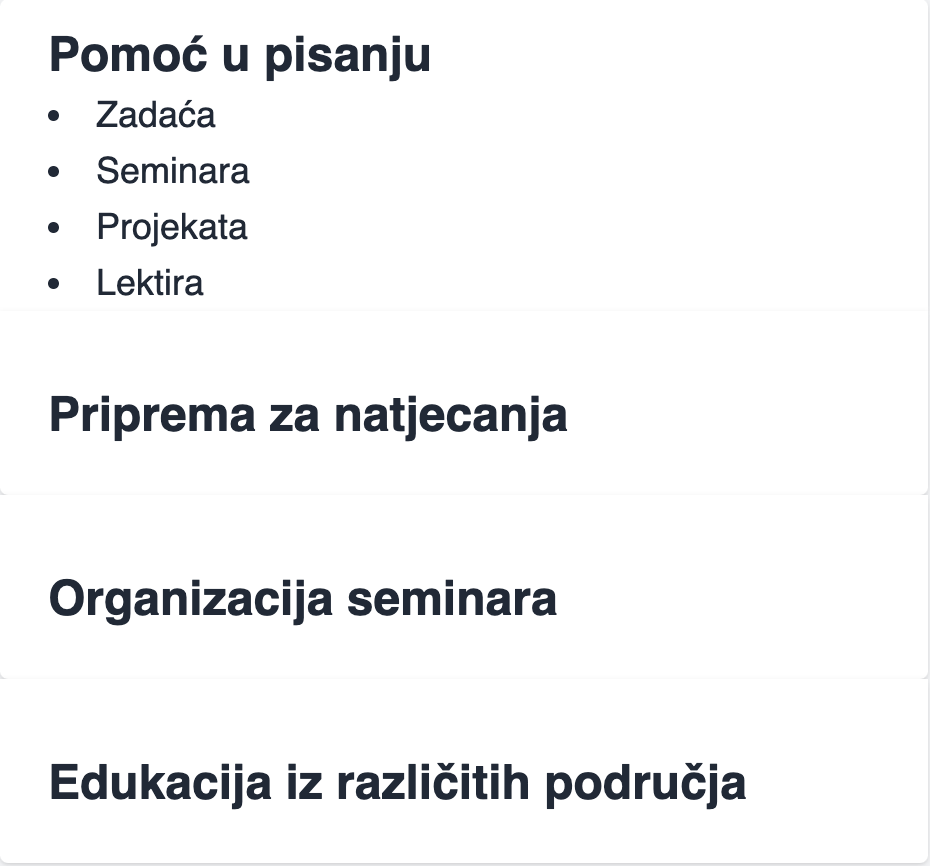Choose the Lektira list entry

(x=149, y=283)
